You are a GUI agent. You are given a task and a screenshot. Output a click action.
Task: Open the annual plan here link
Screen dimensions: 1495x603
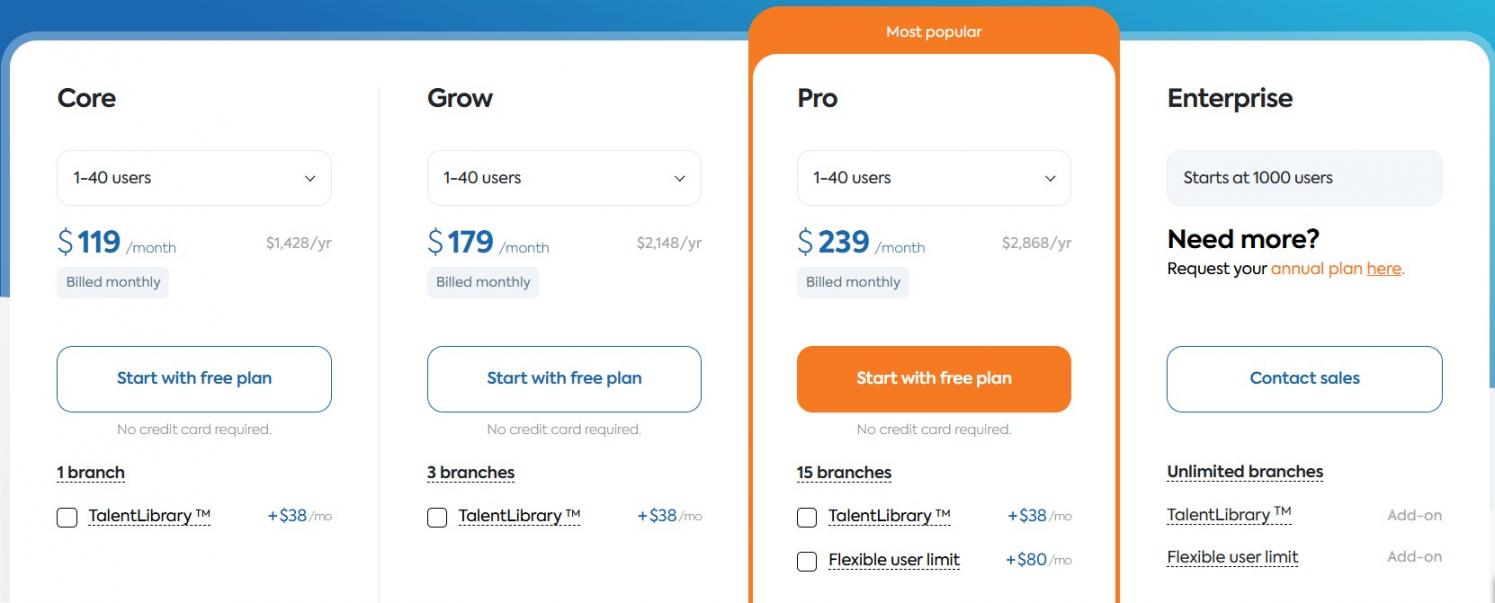1337,269
